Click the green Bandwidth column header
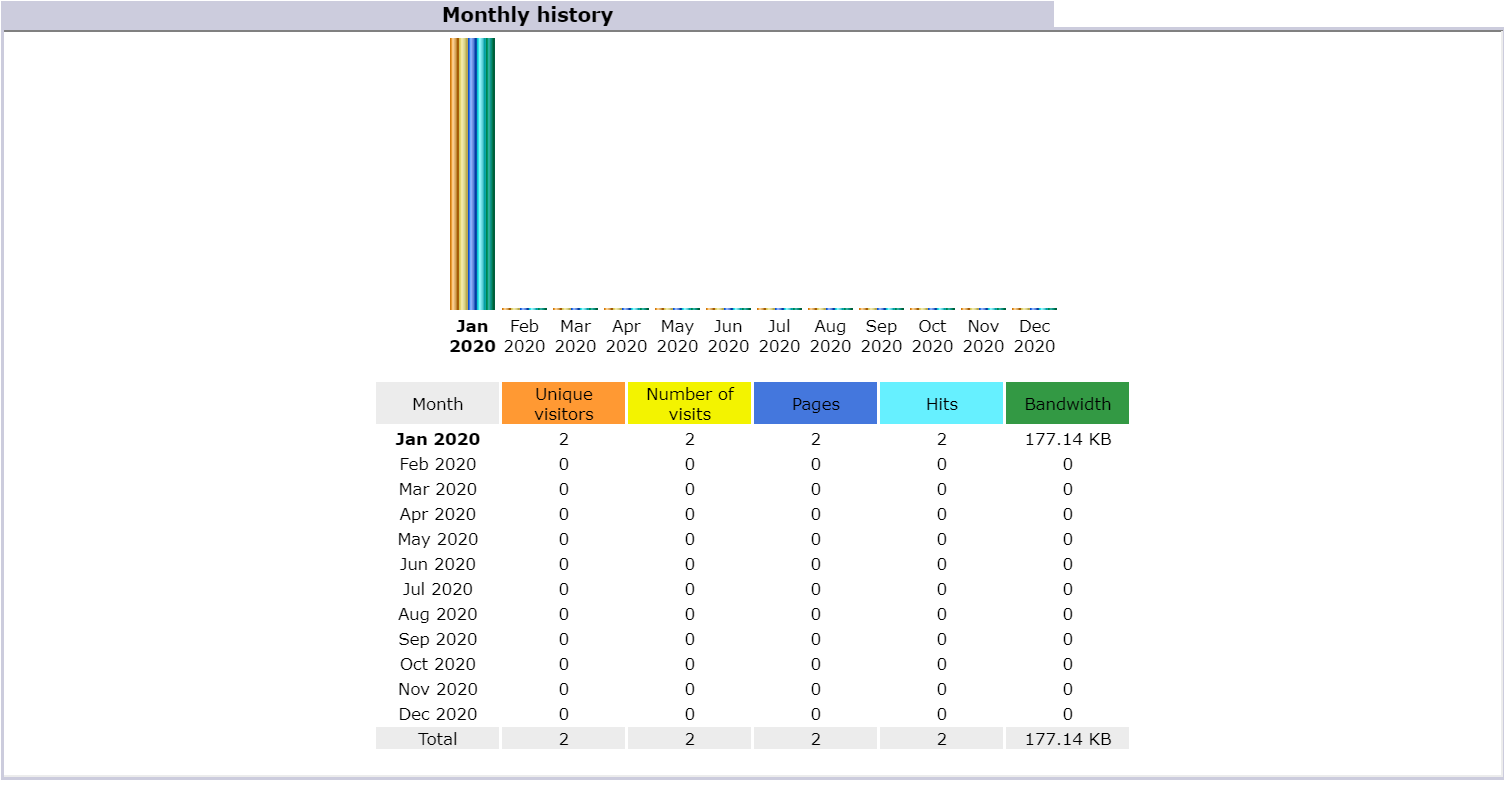The image size is (1504, 786). [x=1067, y=403]
